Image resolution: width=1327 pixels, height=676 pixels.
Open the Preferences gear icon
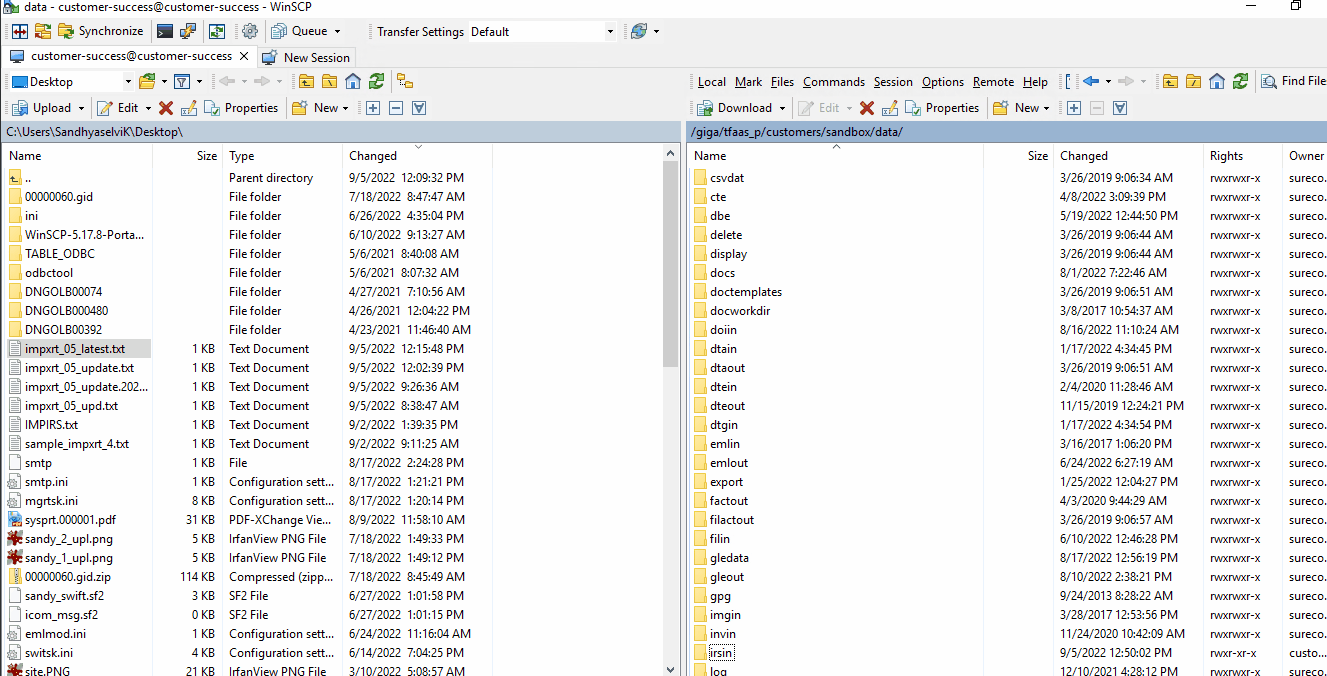pos(250,31)
